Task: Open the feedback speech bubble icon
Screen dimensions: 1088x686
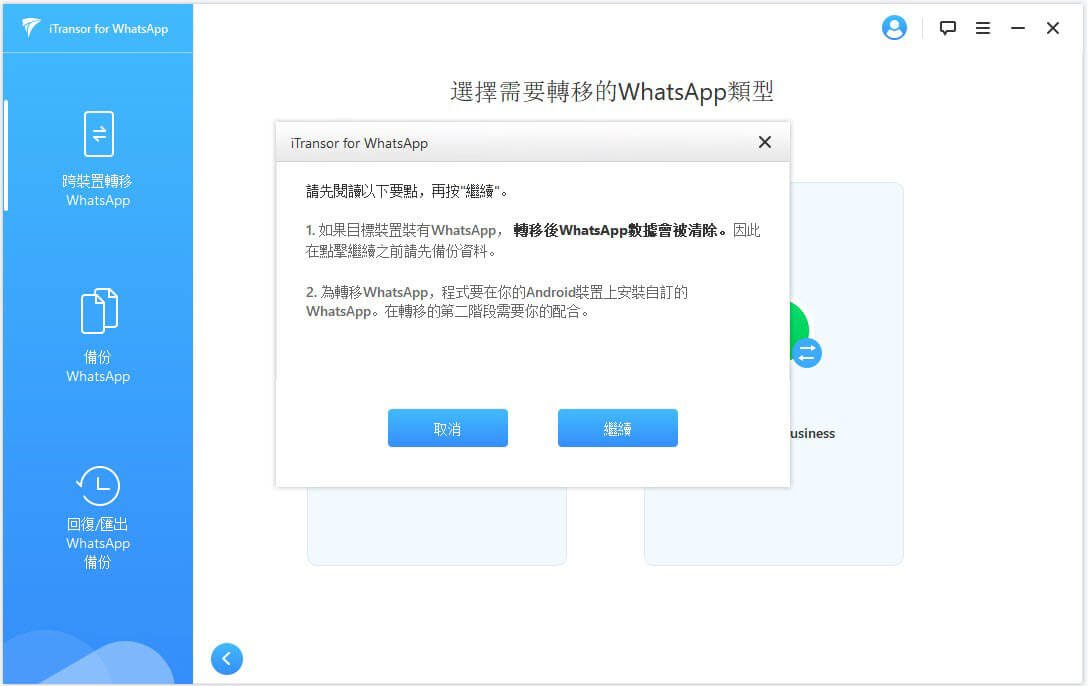Action: click(x=948, y=28)
